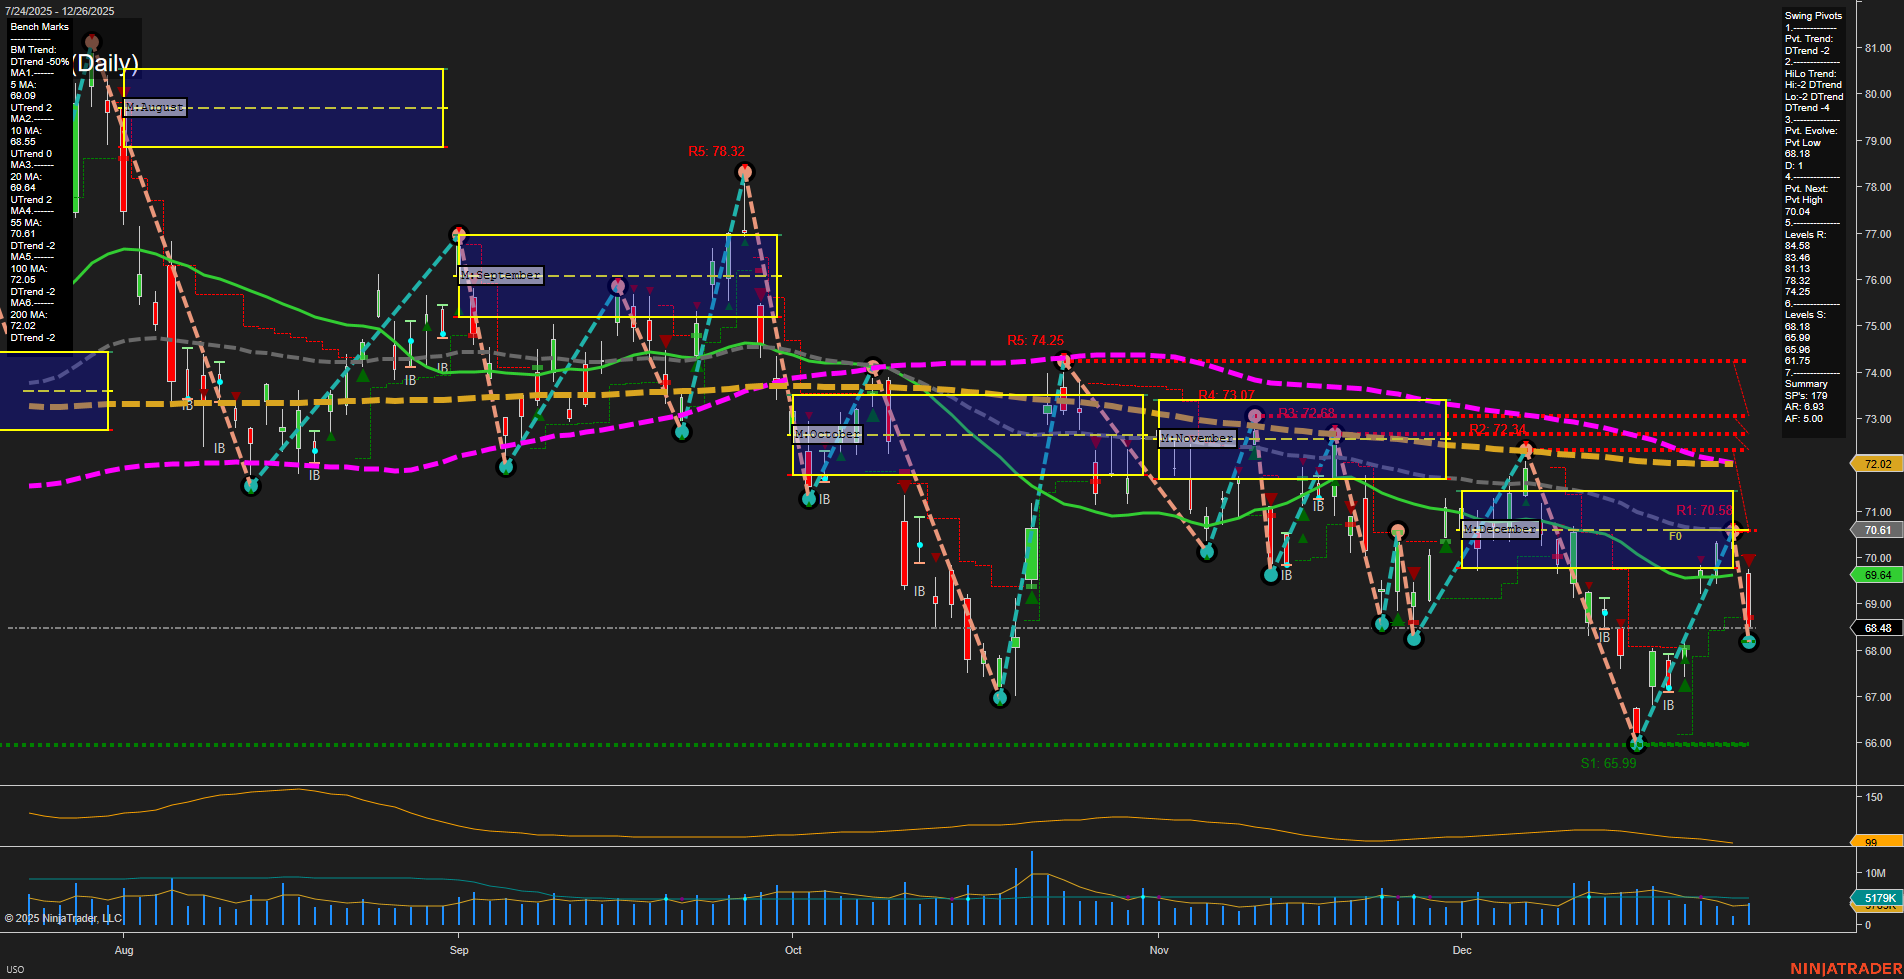The image size is (1904, 979).
Task: Click the pivot circle marker at R5: 78.32 peak
Action: (x=744, y=172)
